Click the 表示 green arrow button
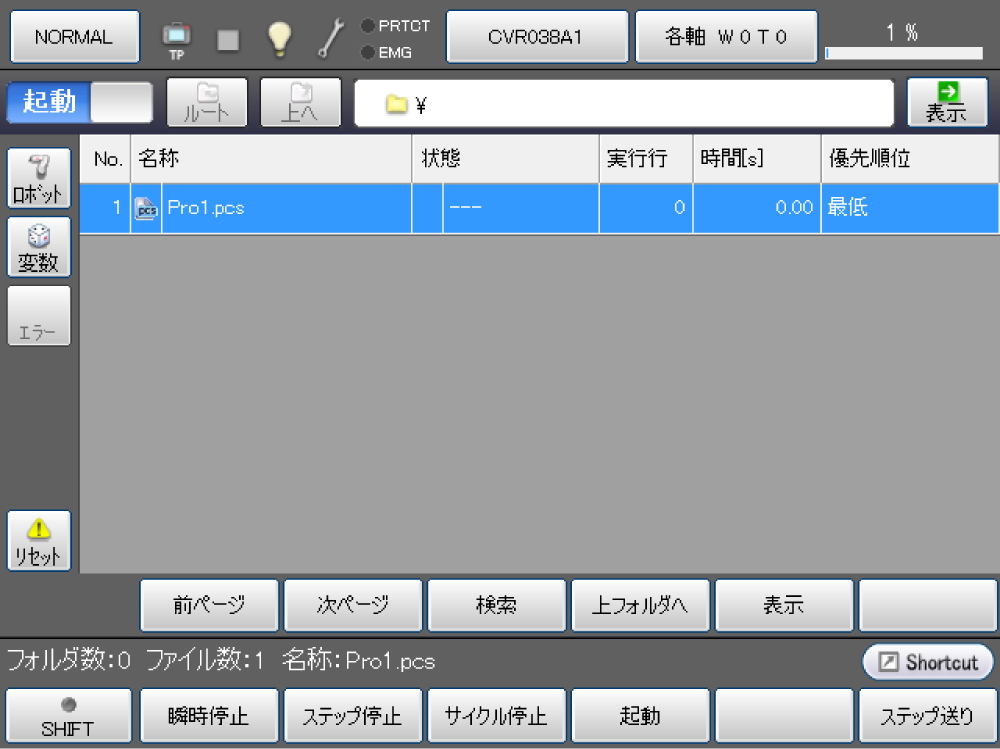 pos(946,102)
